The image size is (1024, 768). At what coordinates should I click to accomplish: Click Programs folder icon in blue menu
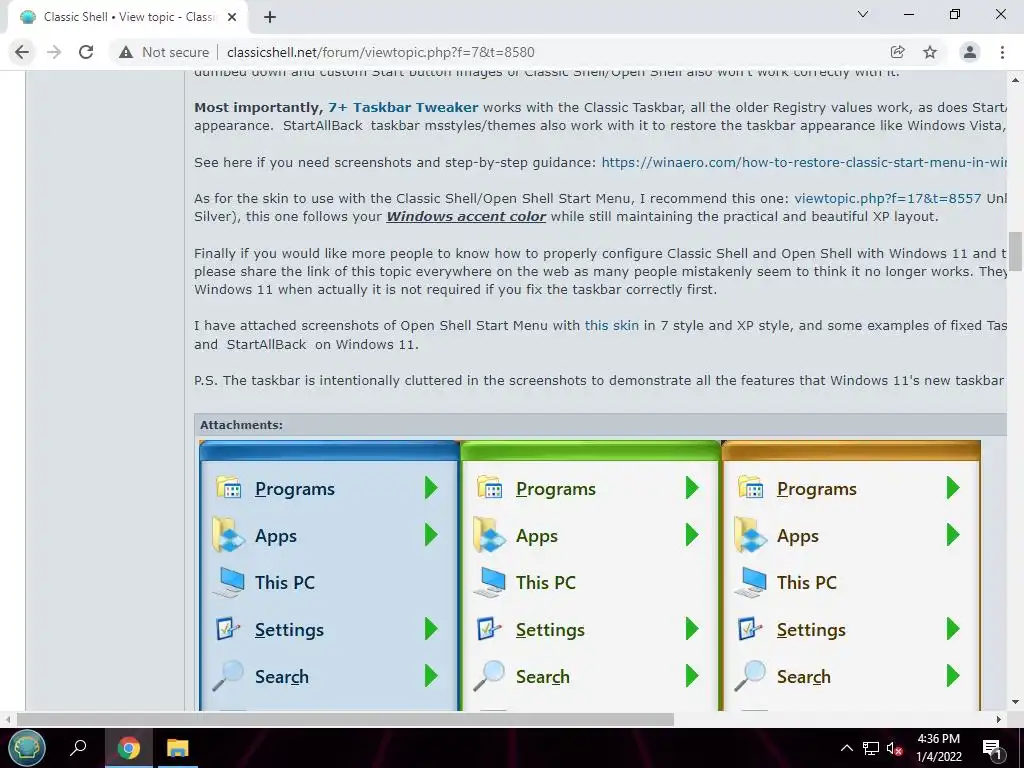tap(229, 488)
